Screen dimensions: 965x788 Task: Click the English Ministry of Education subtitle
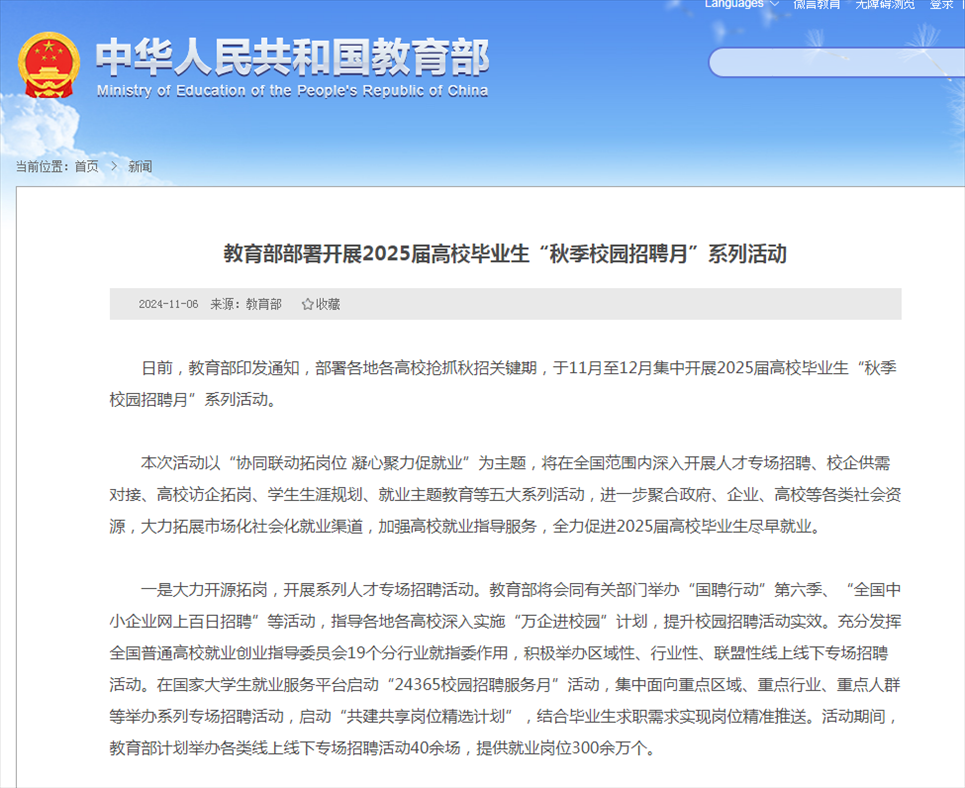tap(292, 91)
